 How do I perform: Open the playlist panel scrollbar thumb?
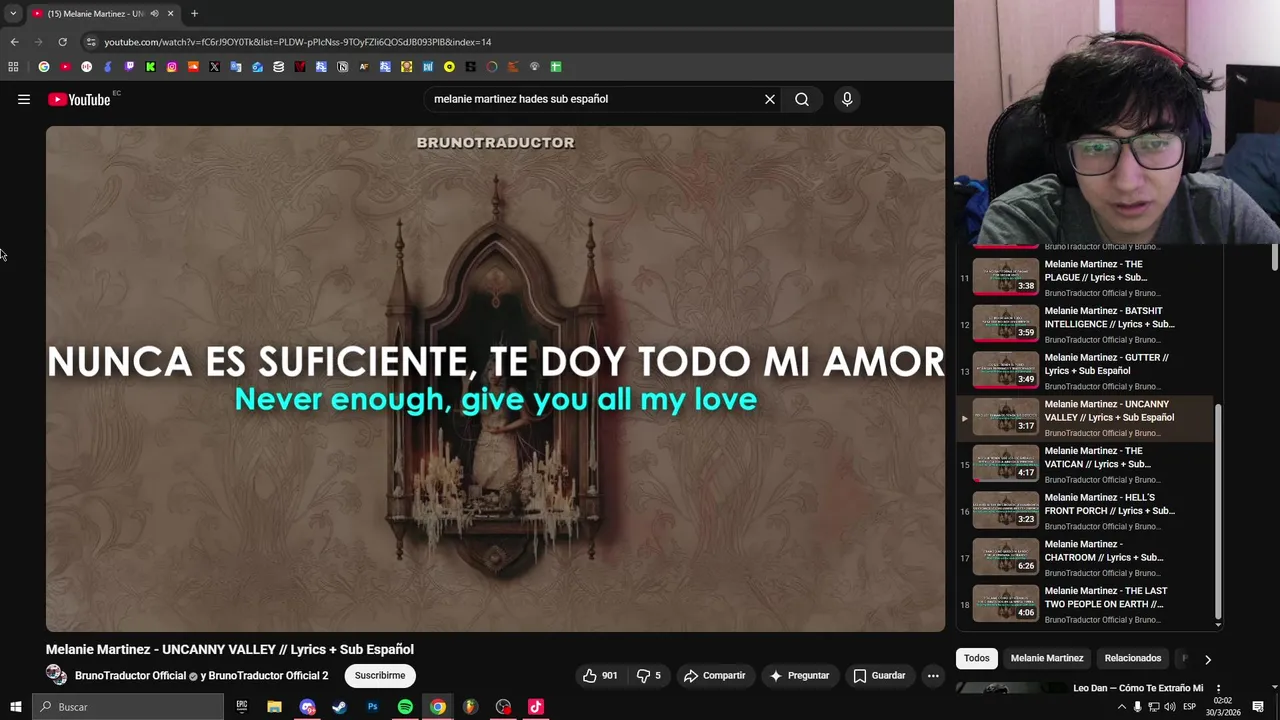tap(1218, 511)
